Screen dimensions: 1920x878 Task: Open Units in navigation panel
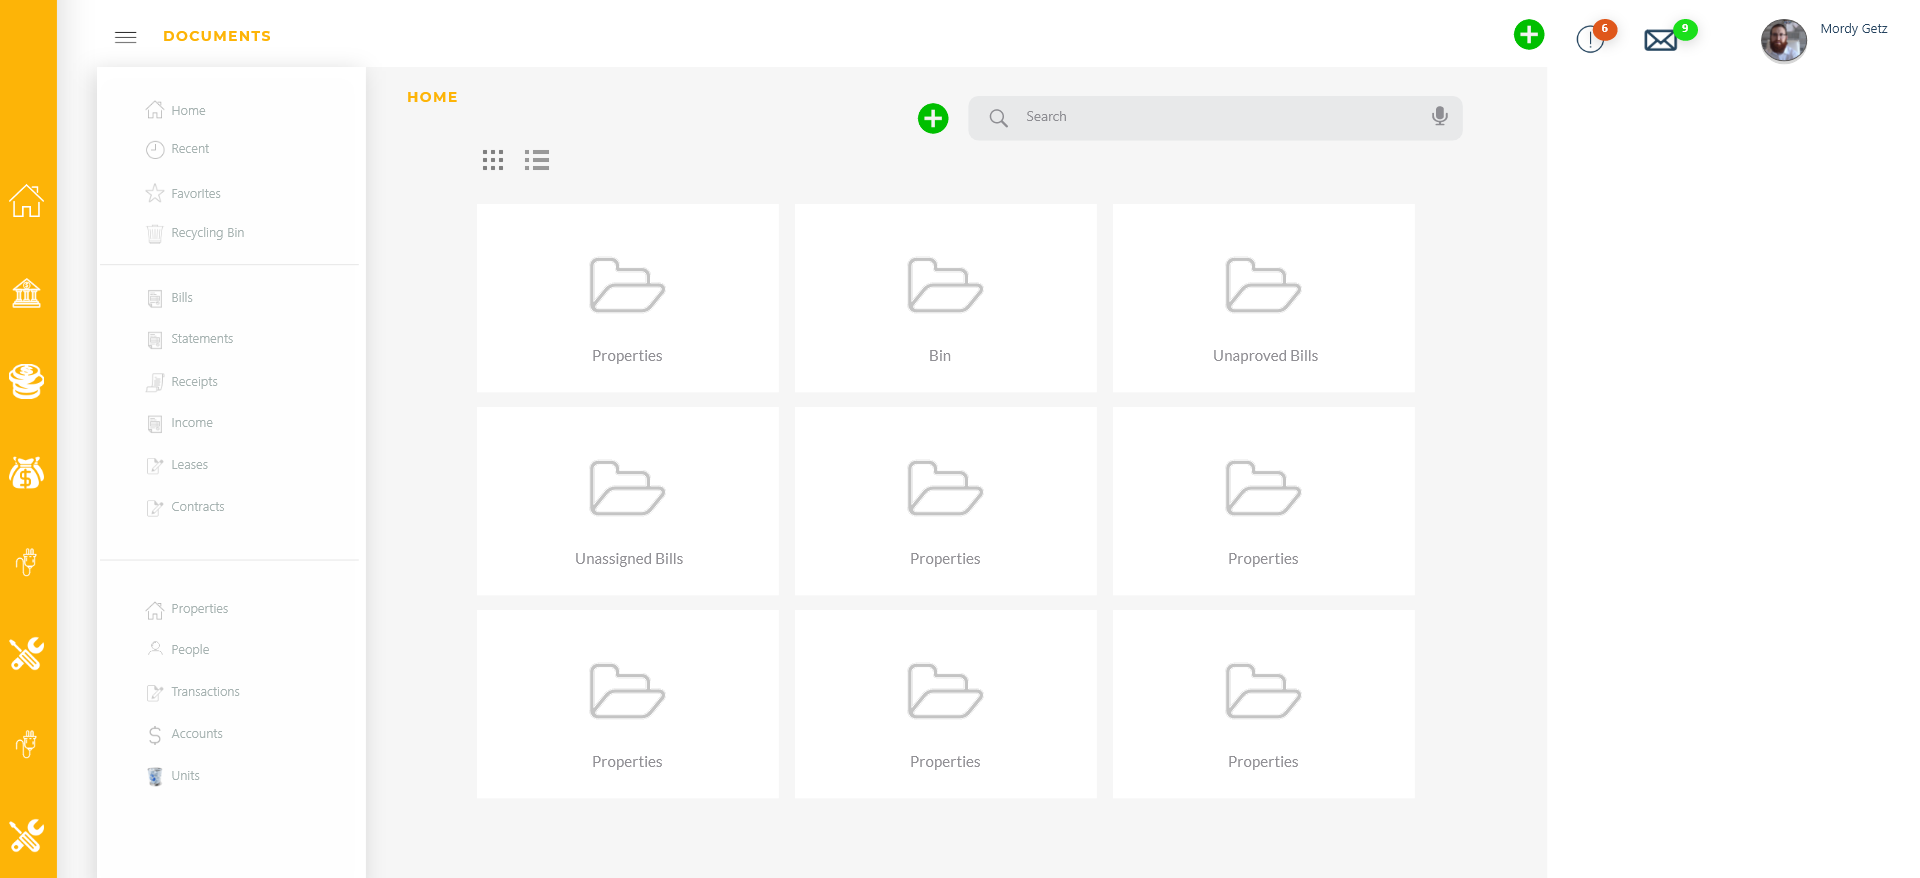(173, 776)
